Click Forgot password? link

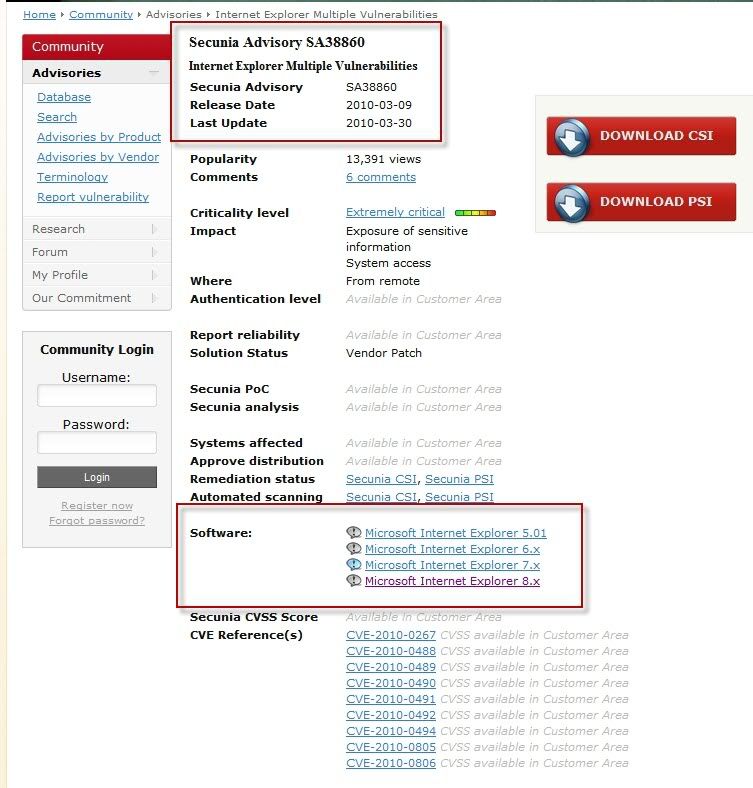pyautogui.click(x=97, y=521)
